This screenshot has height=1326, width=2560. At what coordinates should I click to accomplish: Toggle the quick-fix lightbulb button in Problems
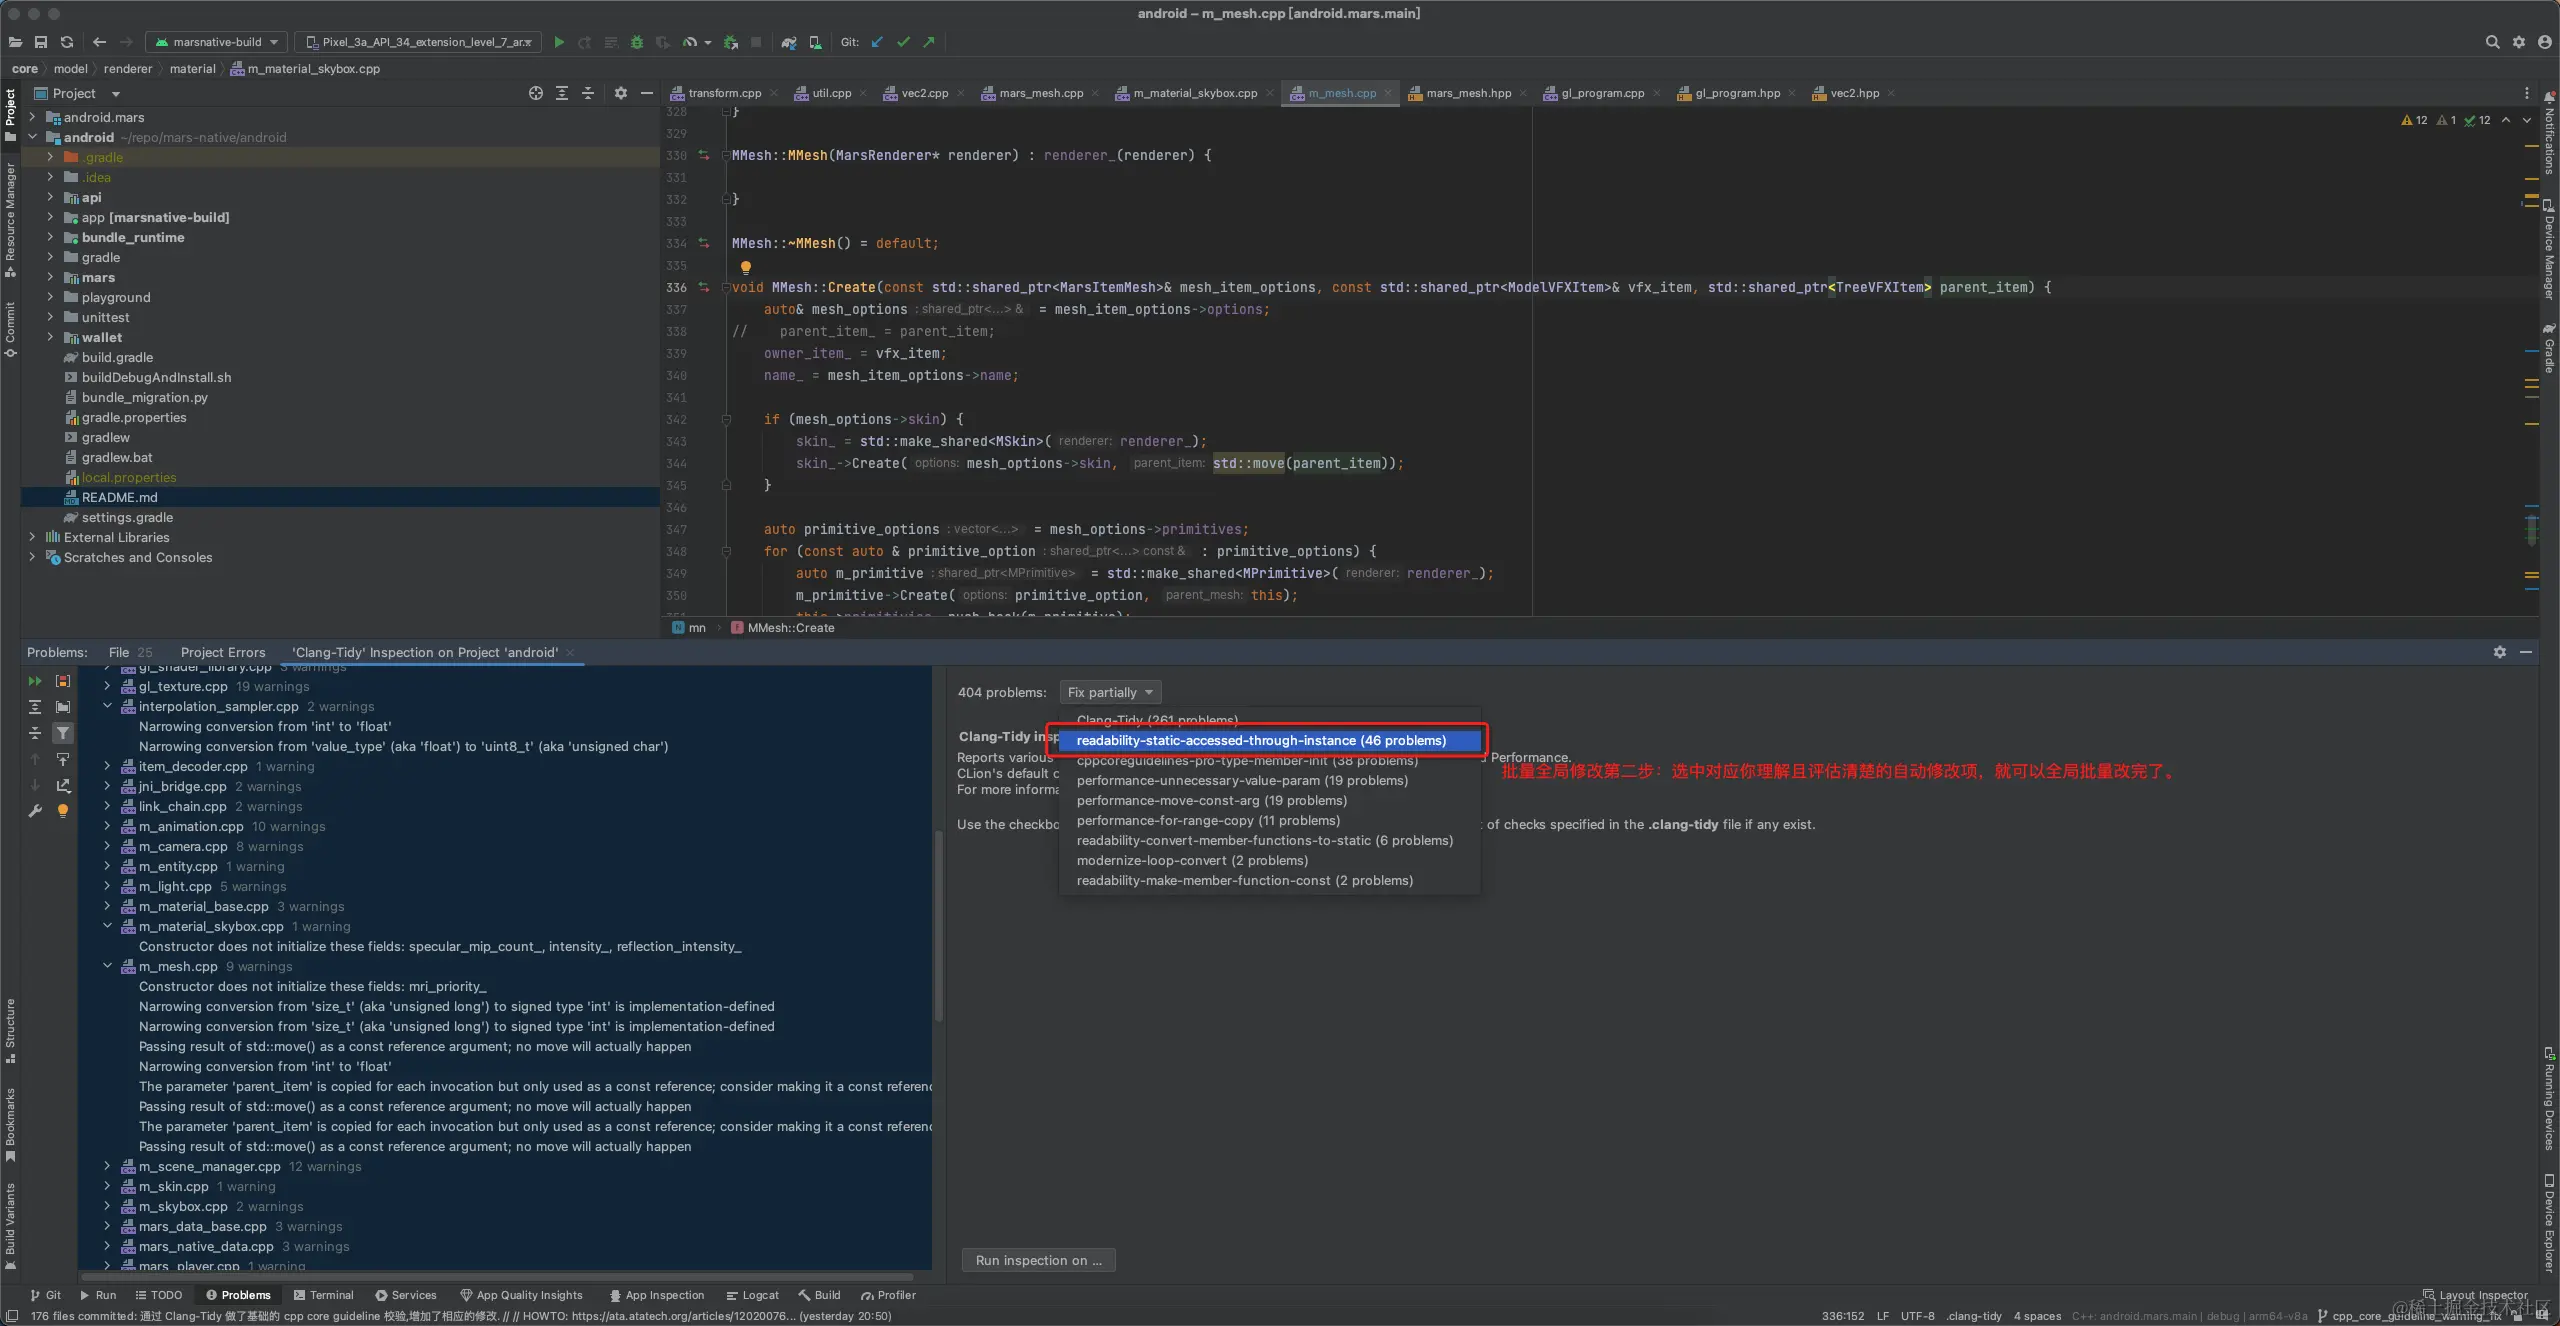pos(63,811)
